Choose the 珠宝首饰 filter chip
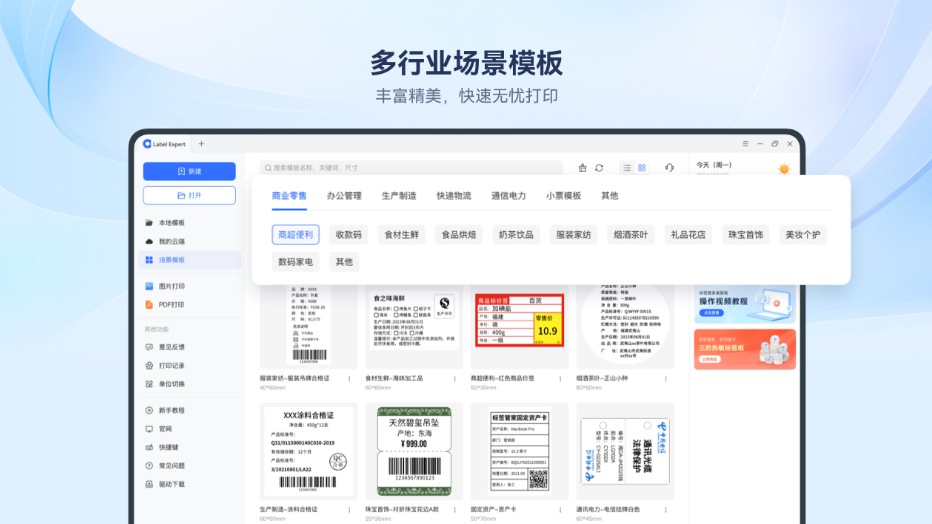Image resolution: width=932 pixels, height=524 pixels. 745,235
